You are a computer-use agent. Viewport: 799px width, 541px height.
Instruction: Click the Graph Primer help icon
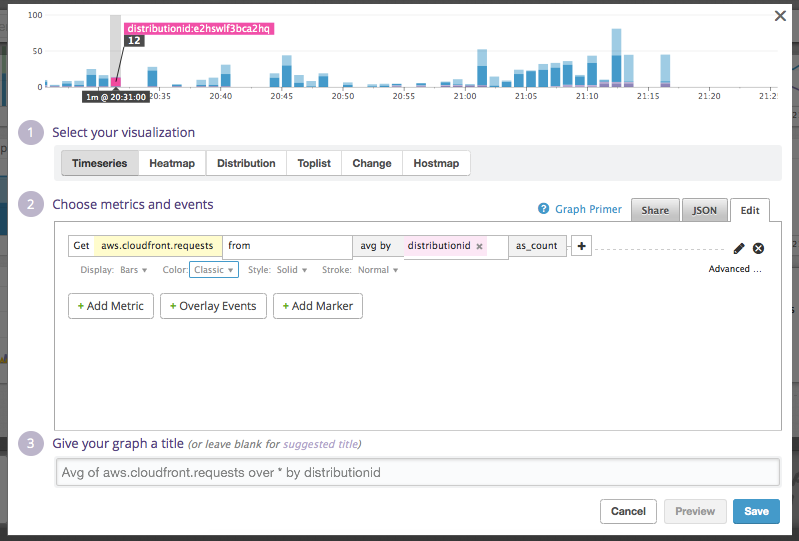[544, 209]
